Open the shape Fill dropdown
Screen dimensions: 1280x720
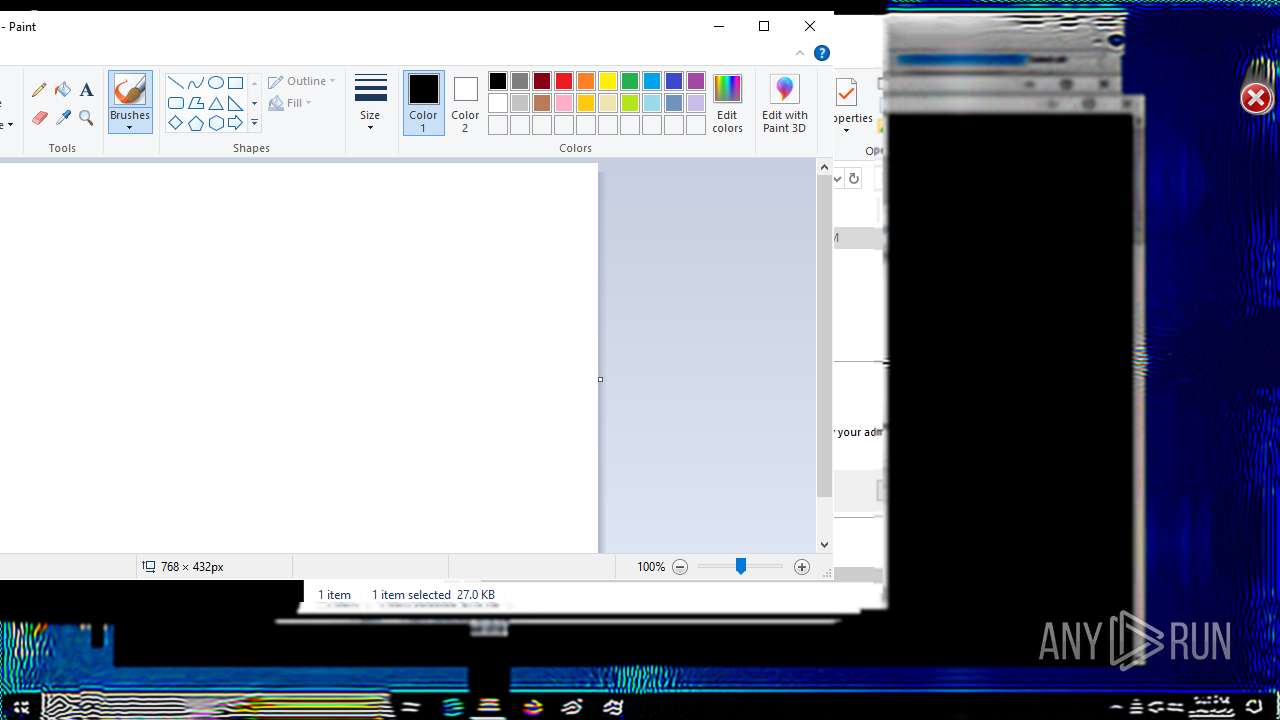tap(291, 103)
